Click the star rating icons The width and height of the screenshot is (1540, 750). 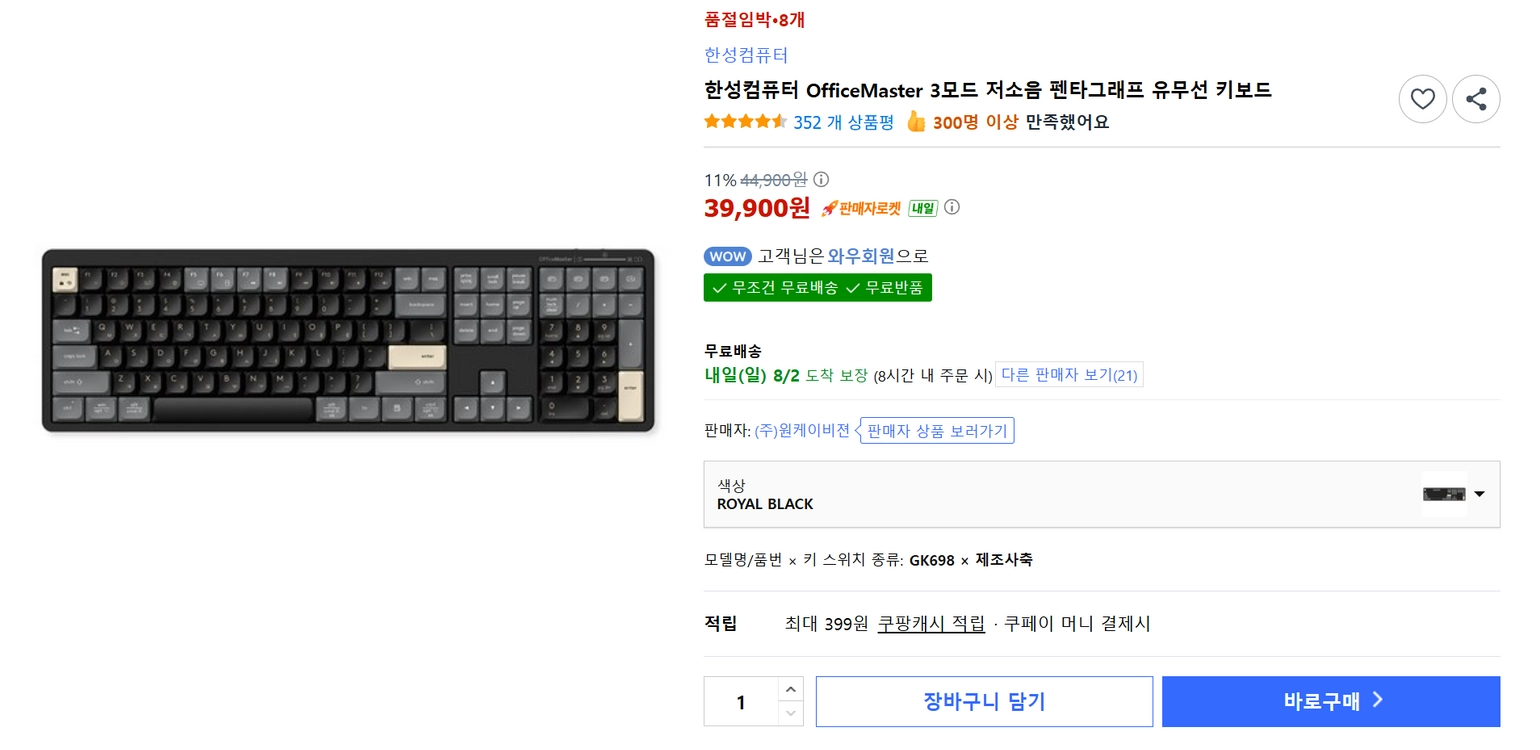tap(746, 122)
